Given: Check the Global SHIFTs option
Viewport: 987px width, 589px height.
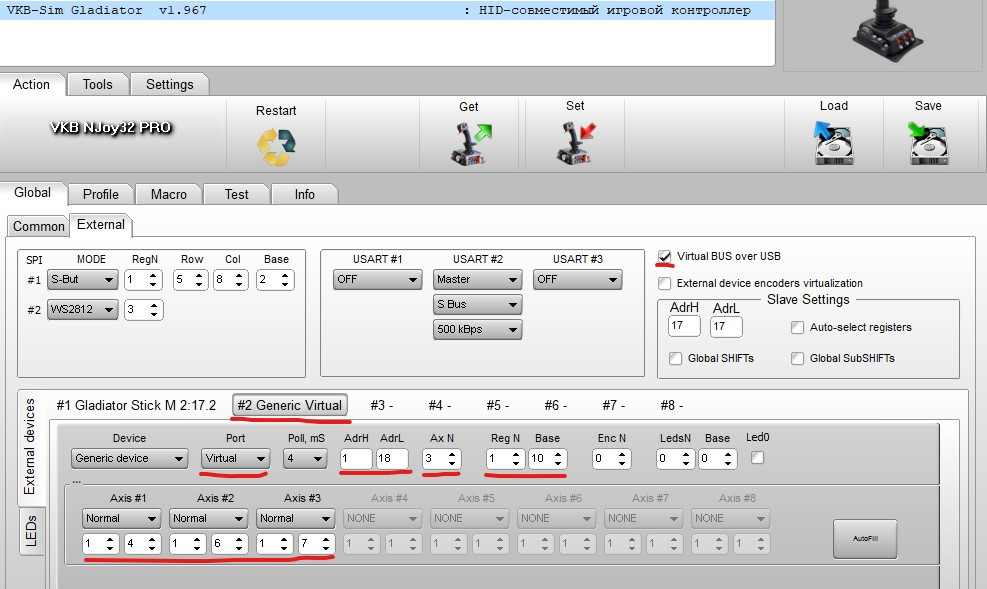Looking at the screenshot, I should tap(676, 358).
